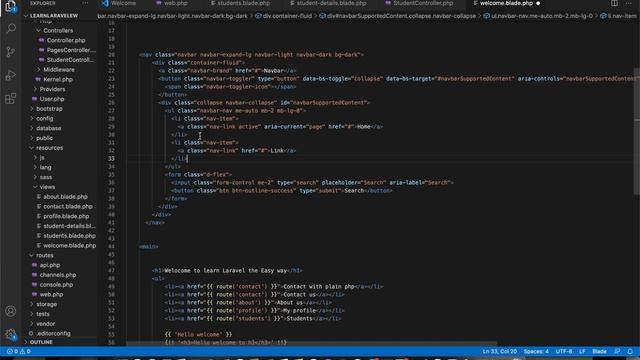This screenshot has width=640, height=360.
Task: Collapse the routes folder
Action: (44, 256)
